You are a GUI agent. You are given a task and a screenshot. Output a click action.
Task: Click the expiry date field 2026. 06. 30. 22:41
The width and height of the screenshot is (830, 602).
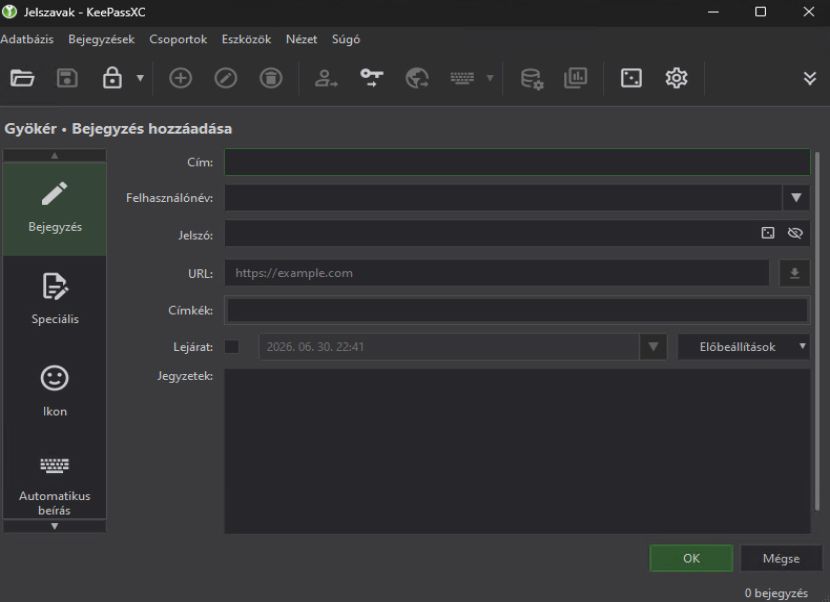[449, 347]
